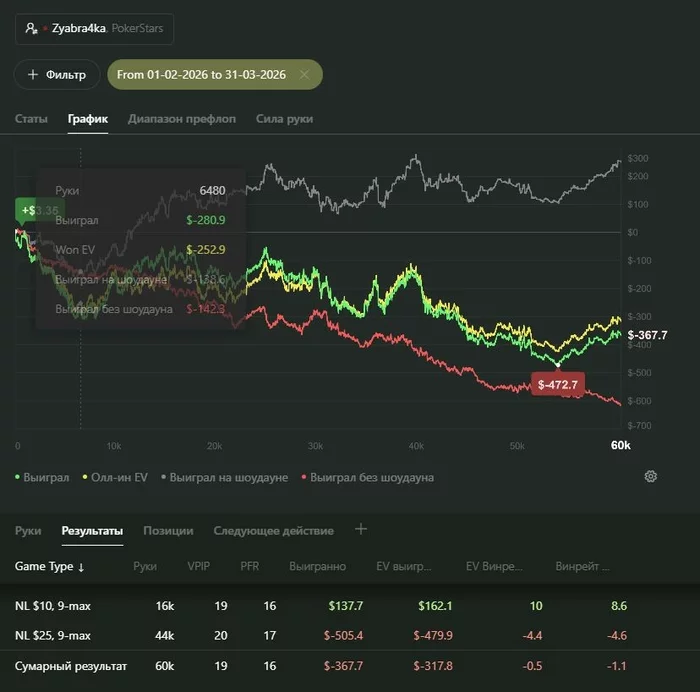
Task: Click the Game Type sort arrow
Action: [81, 567]
